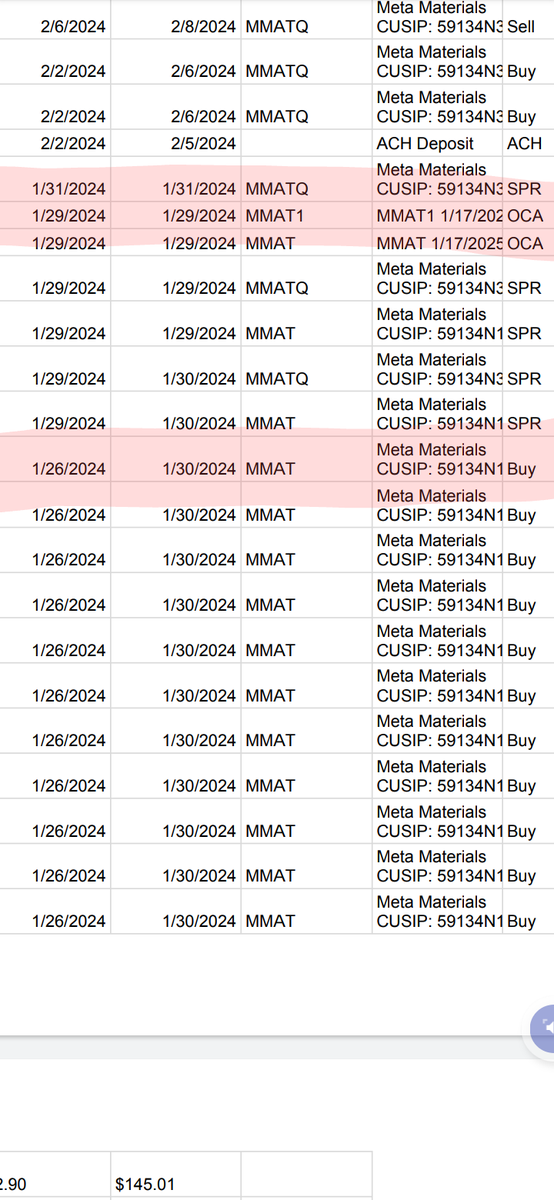This screenshot has height=1200, width=554.
Task: Select the cell containing $145.01
Action: tap(176, 1185)
